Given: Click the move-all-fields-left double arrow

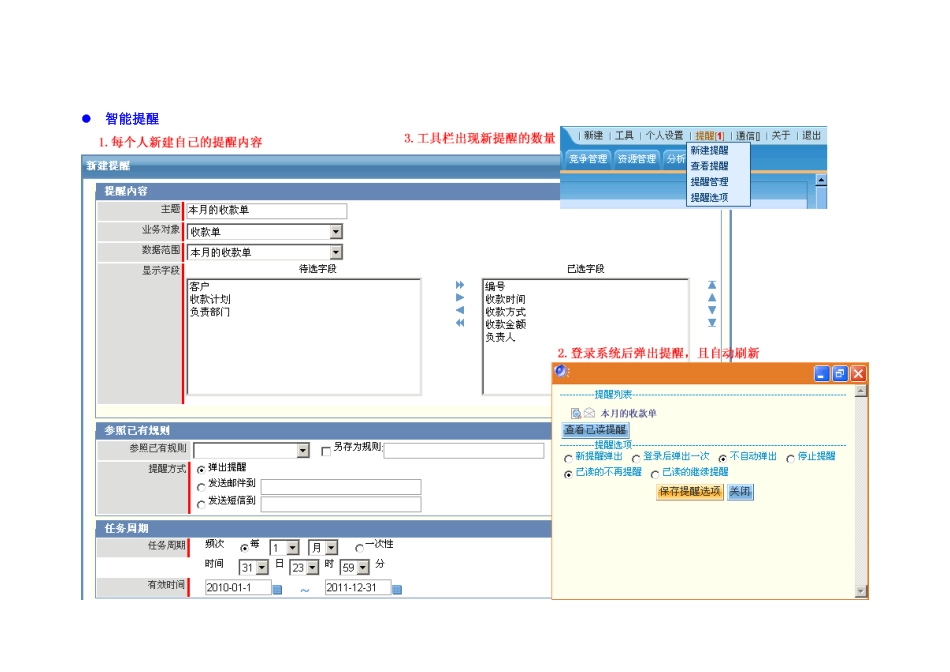Looking at the screenshot, I should tap(460, 323).
